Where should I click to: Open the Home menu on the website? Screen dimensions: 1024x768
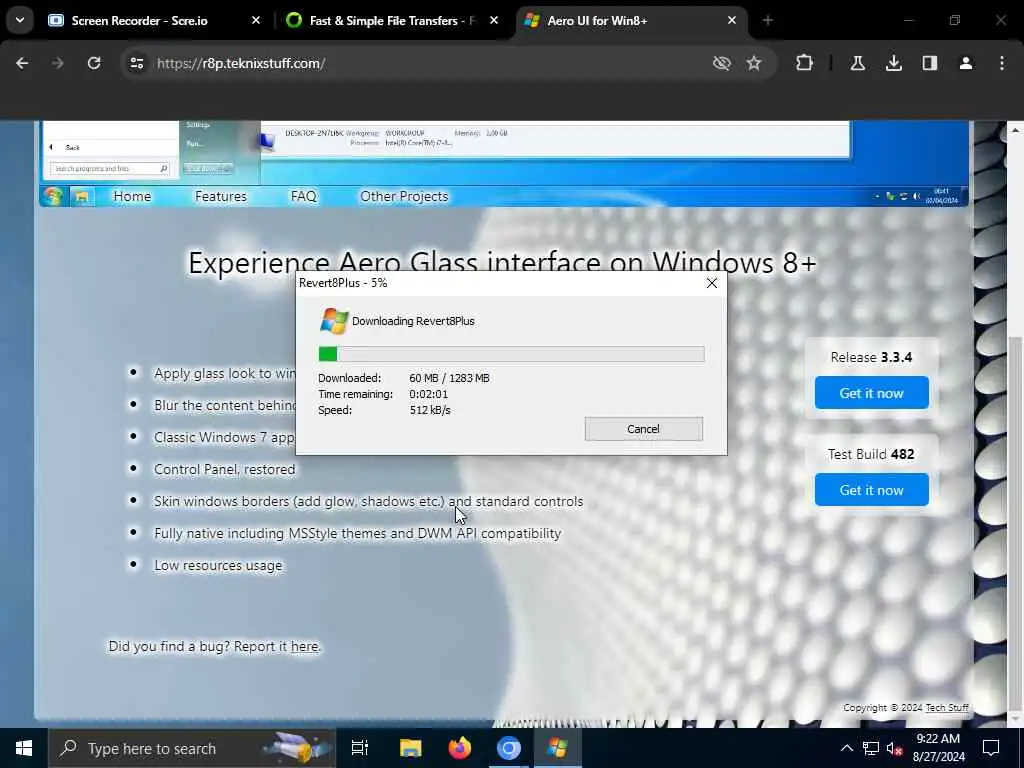(x=132, y=197)
